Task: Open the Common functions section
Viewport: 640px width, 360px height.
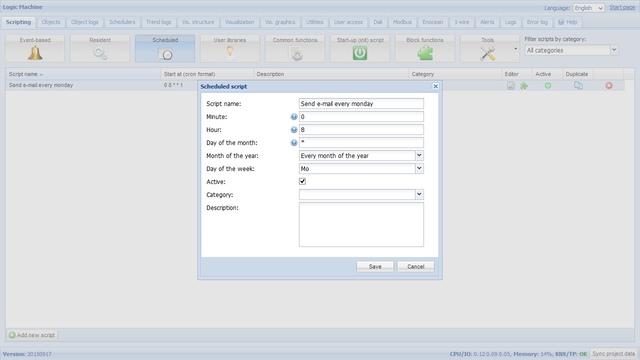Action: (295, 49)
